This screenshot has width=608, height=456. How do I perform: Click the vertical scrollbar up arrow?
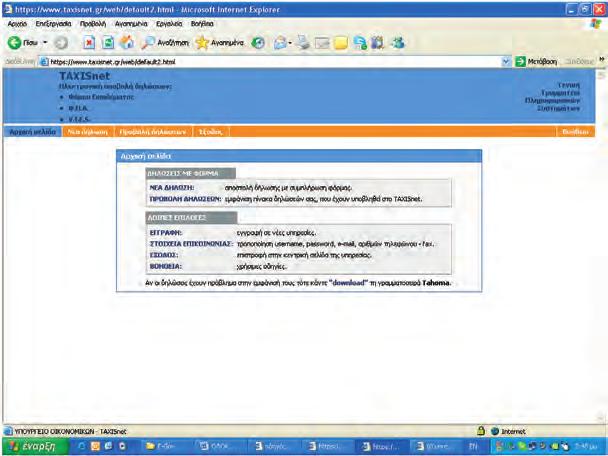(601, 74)
